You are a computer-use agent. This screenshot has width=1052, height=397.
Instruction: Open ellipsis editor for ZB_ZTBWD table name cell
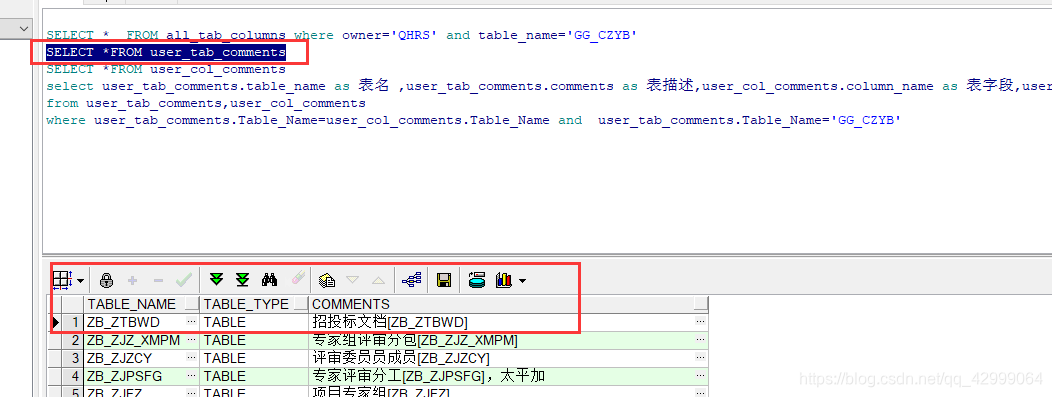click(192, 322)
